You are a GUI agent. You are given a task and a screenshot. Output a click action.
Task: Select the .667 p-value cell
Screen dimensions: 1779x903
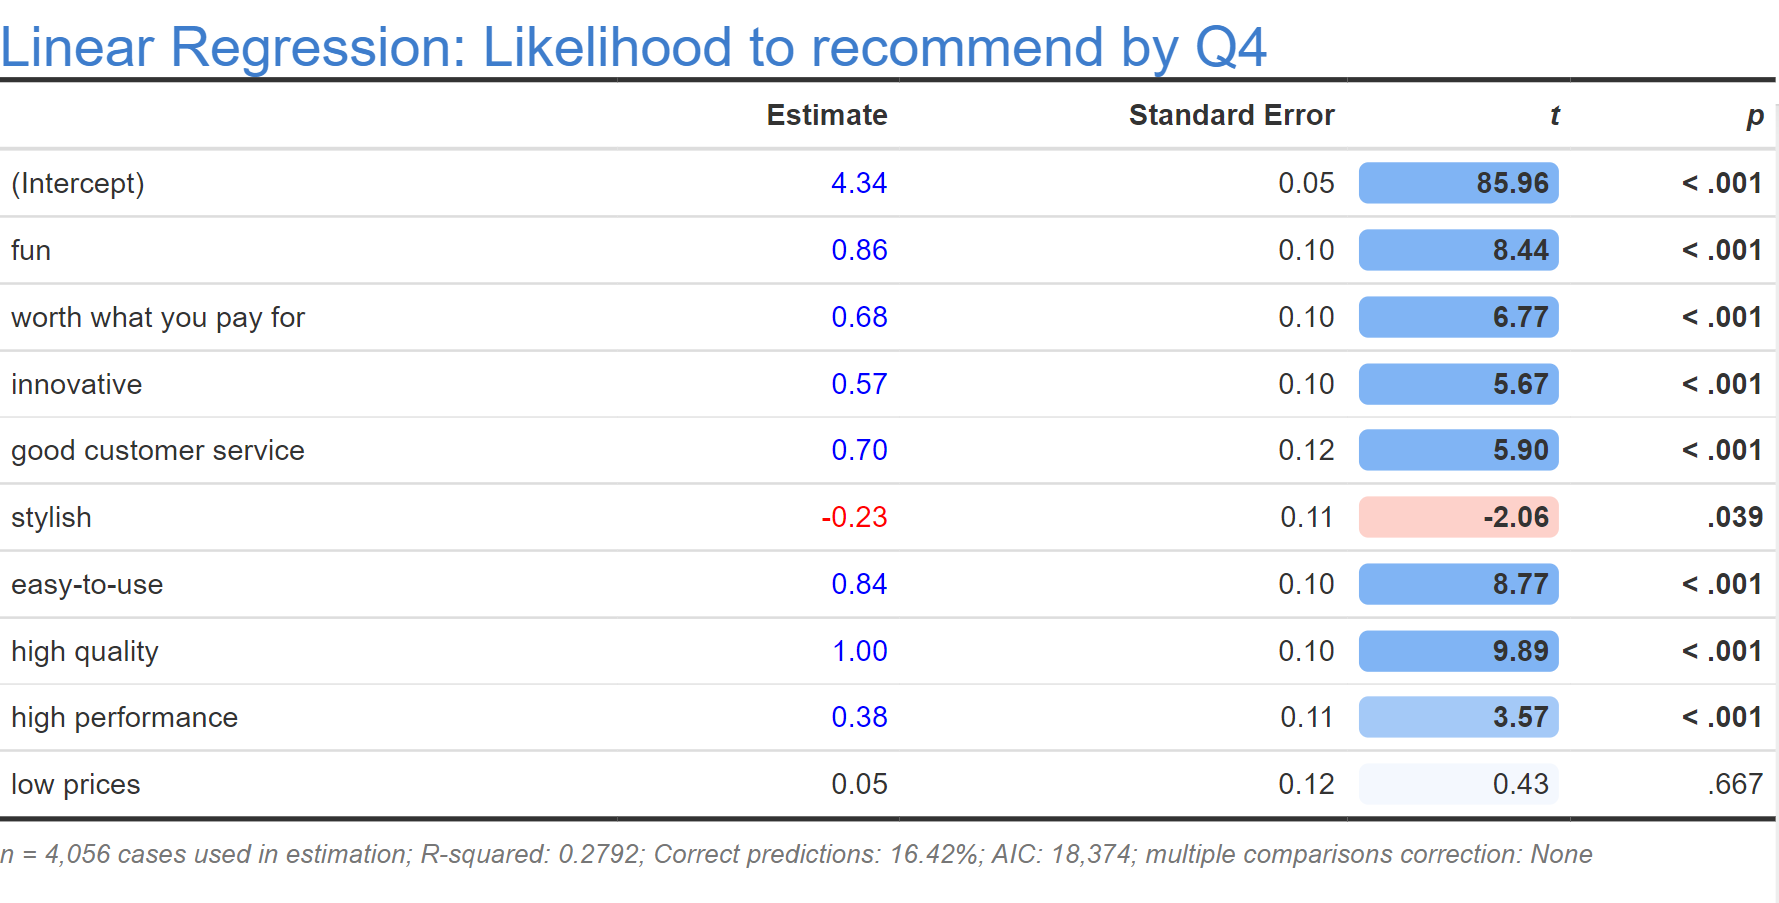pos(1735,784)
